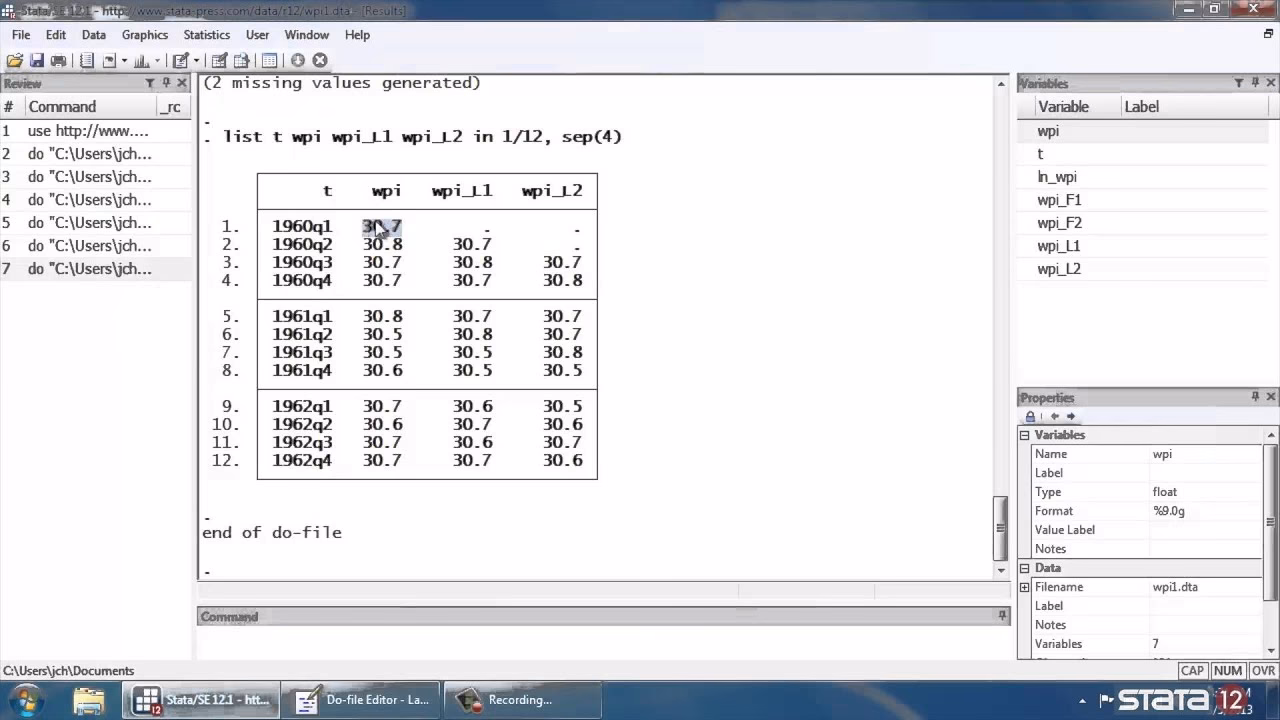Toggle the lock icon in Properties panel
Image resolution: width=1280 pixels, height=720 pixels.
1031,417
